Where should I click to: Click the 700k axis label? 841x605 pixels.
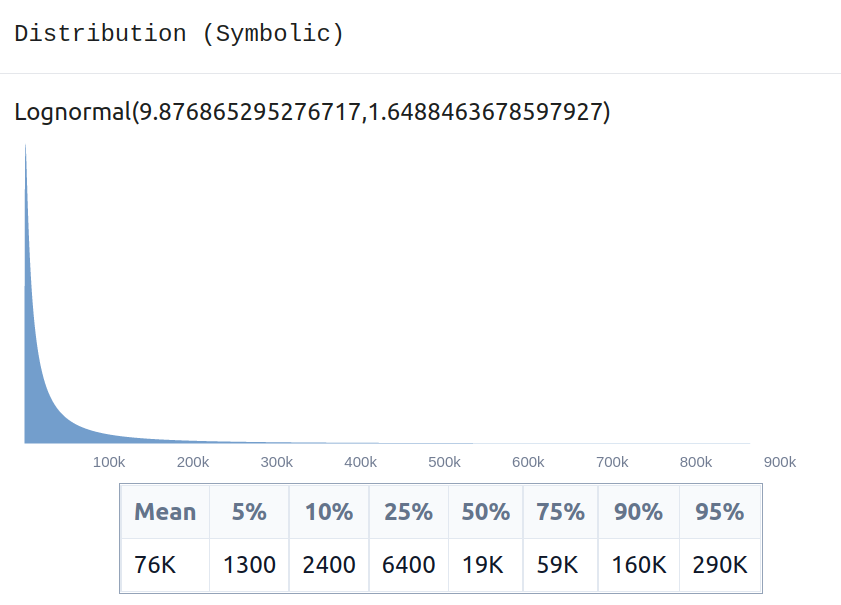click(x=612, y=462)
